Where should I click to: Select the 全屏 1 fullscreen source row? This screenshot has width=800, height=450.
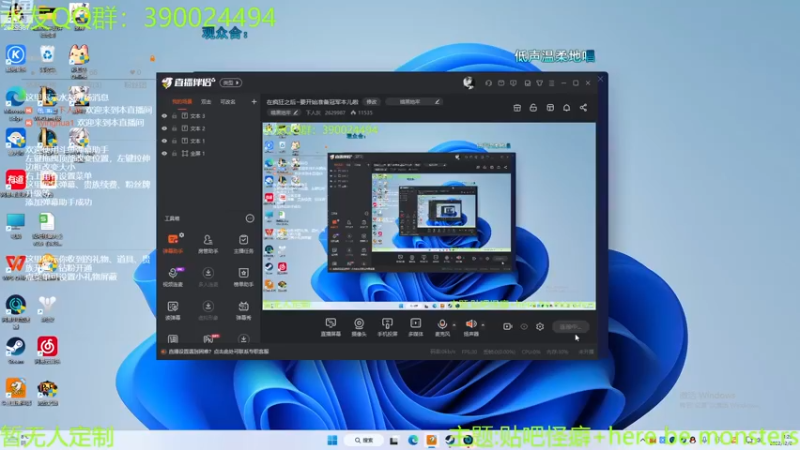click(209, 153)
